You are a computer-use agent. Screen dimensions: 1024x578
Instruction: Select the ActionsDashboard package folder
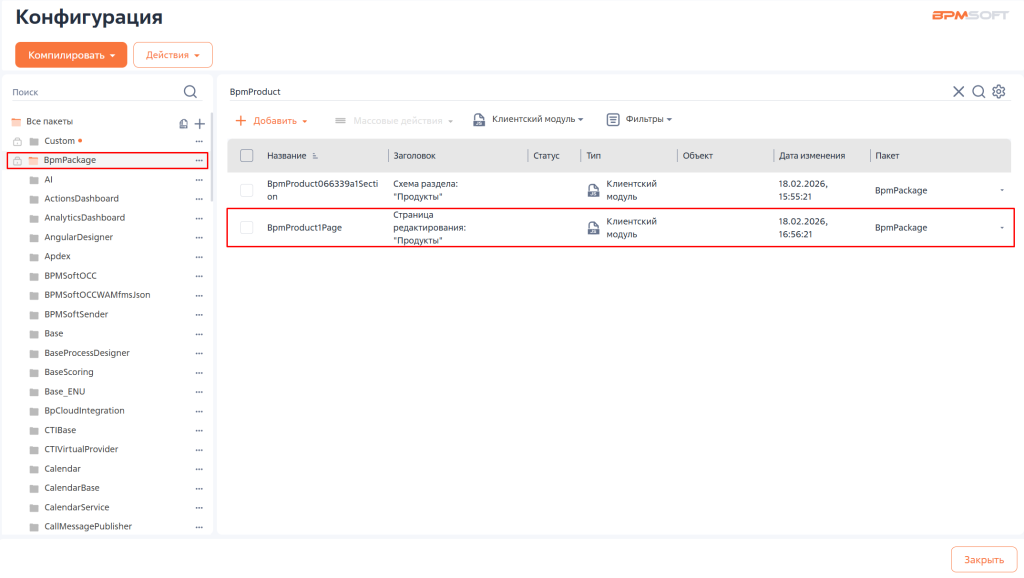81,199
